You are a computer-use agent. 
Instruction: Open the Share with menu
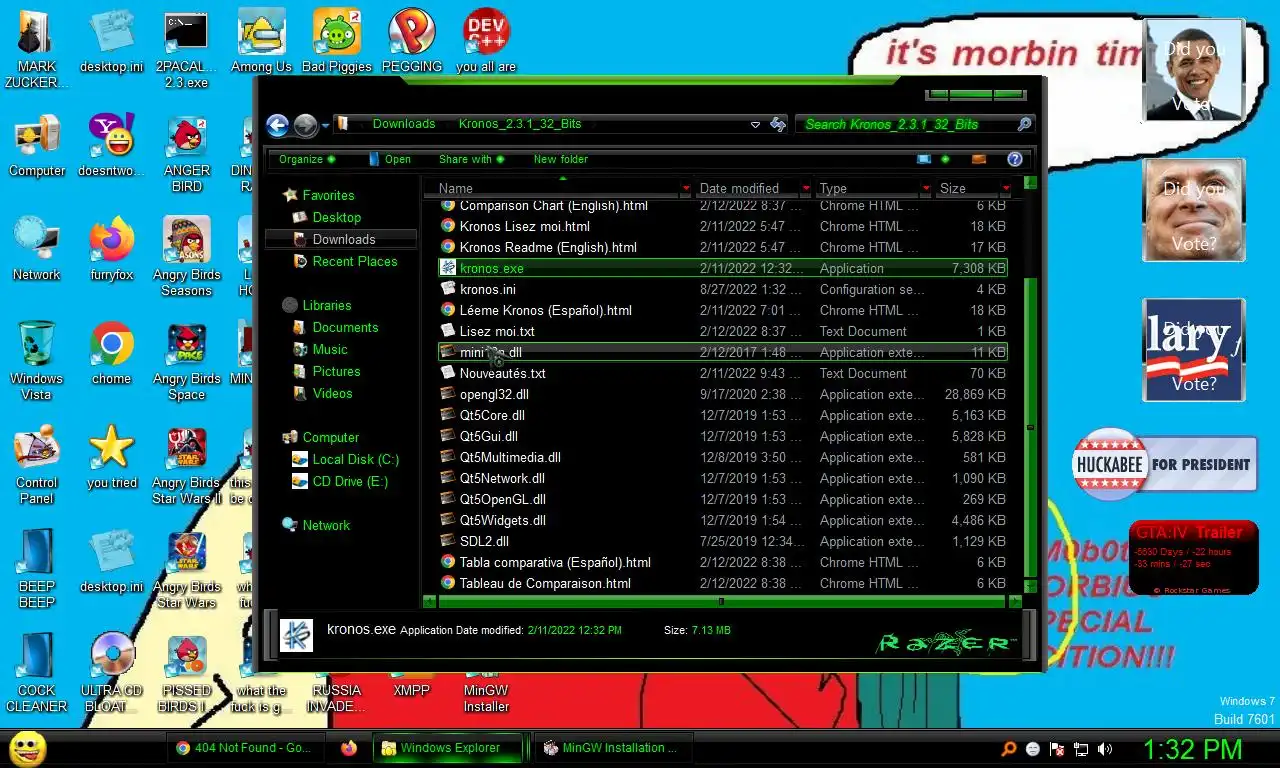[471, 159]
